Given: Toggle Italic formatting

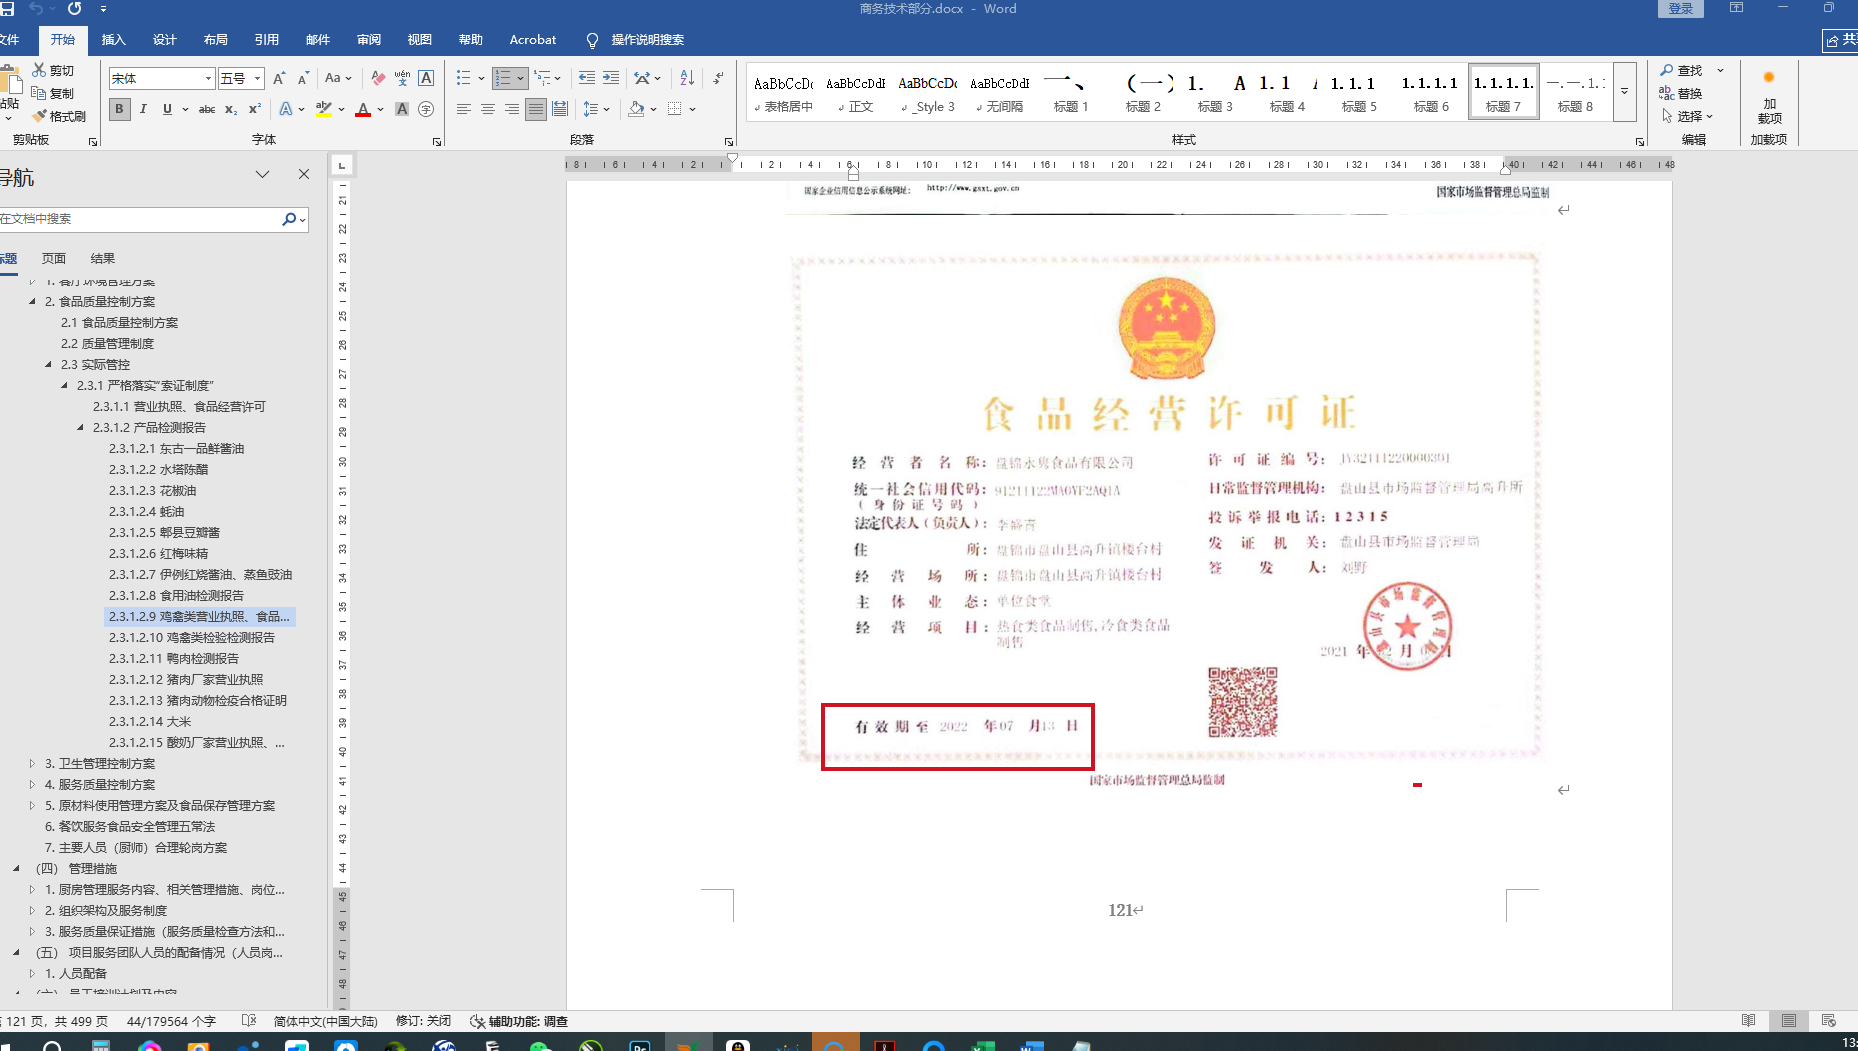Looking at the screenshot, I should (x=143, y=109).
